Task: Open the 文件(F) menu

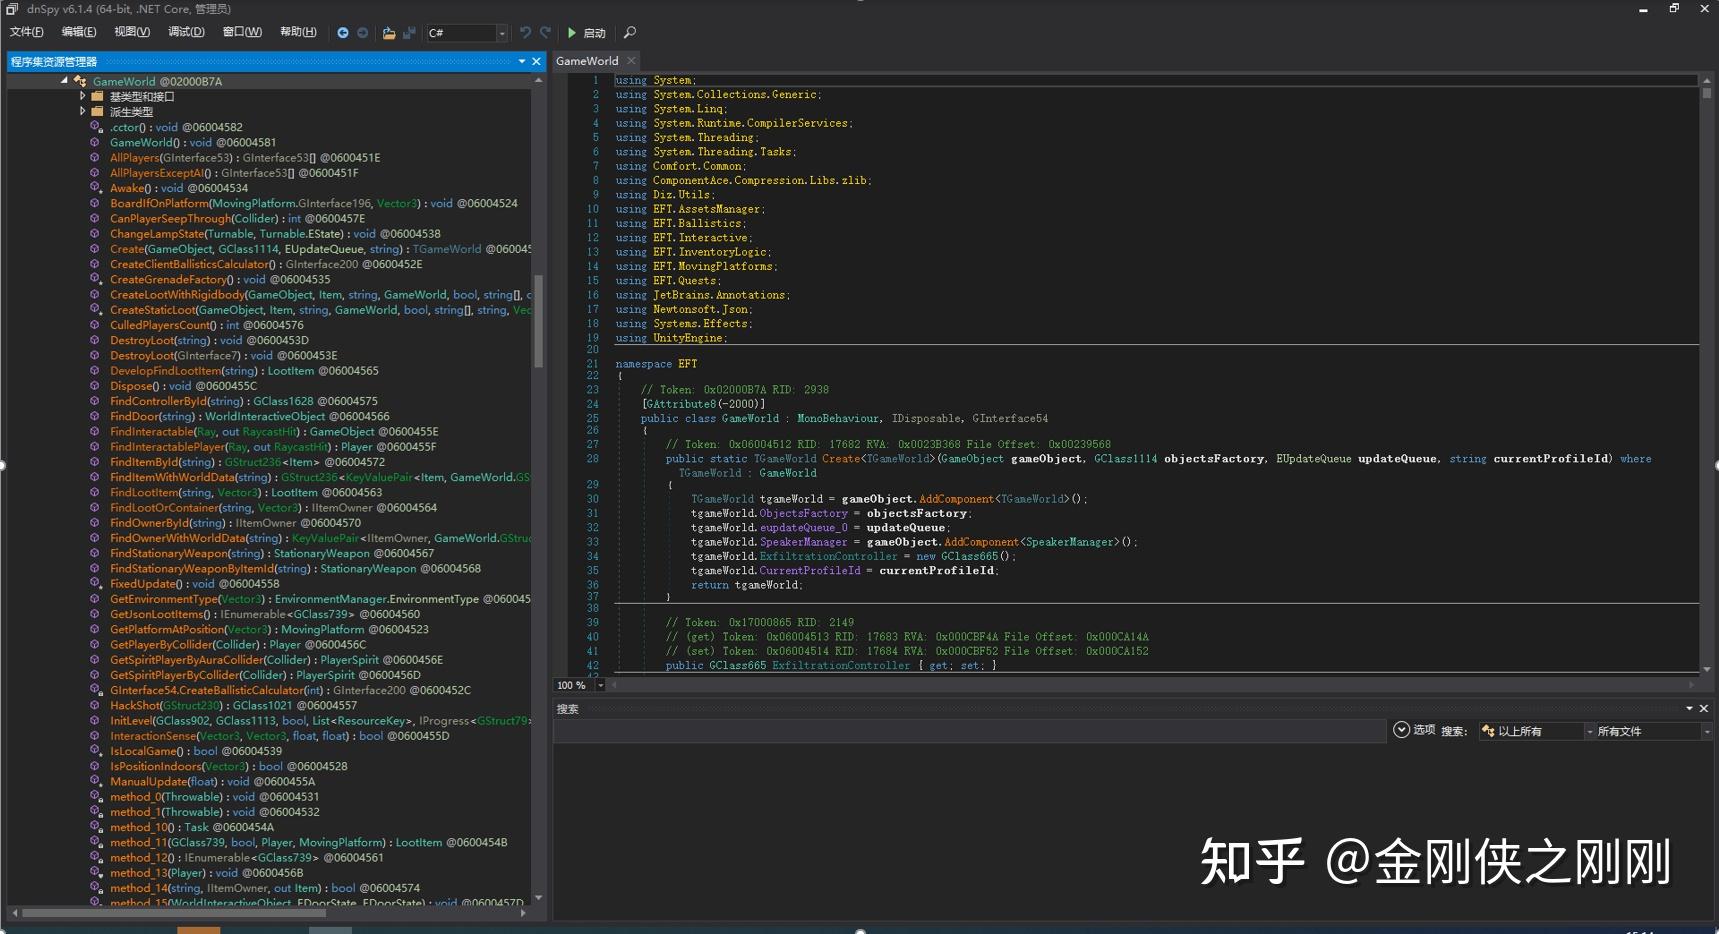Action: (x=27, y=32)
